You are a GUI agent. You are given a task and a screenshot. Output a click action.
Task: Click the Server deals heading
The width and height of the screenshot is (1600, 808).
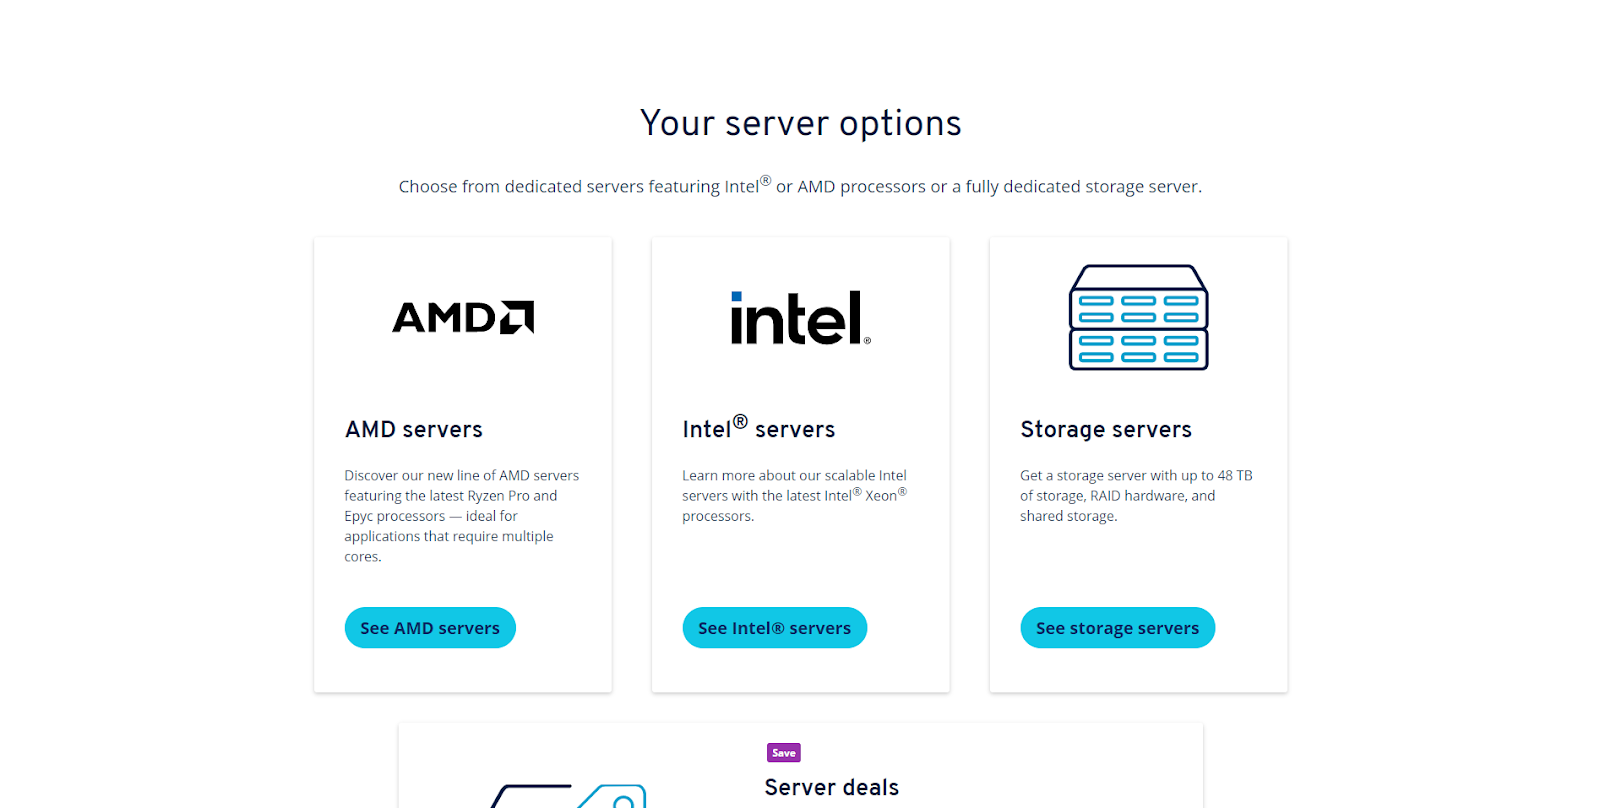pos(832,788)
